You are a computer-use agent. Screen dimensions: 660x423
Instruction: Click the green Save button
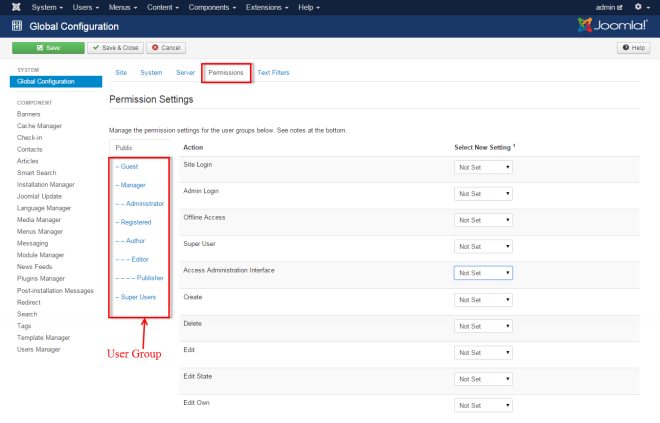coord(48,48)
